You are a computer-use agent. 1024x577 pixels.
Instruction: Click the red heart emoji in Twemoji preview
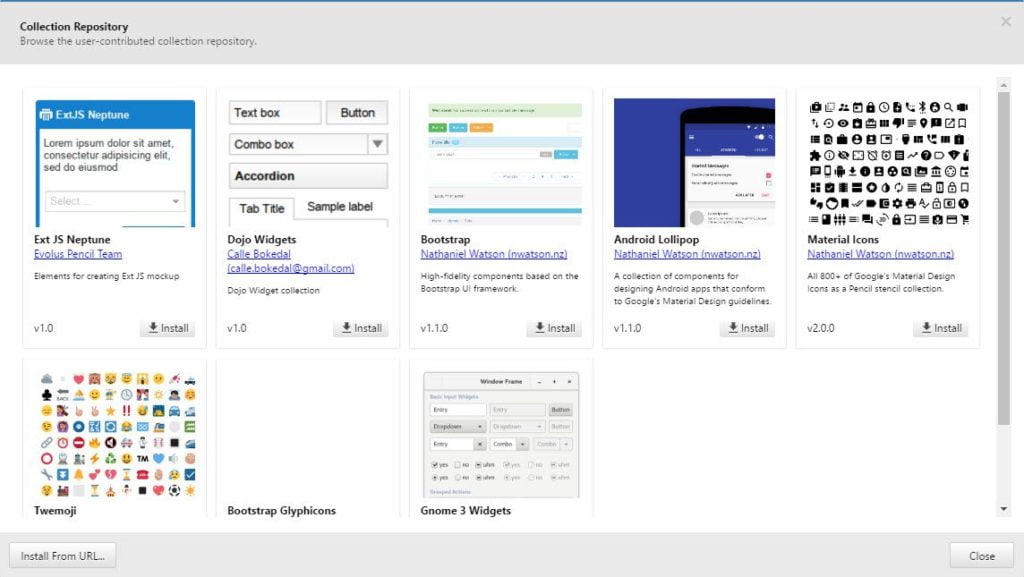click(78, 379)
